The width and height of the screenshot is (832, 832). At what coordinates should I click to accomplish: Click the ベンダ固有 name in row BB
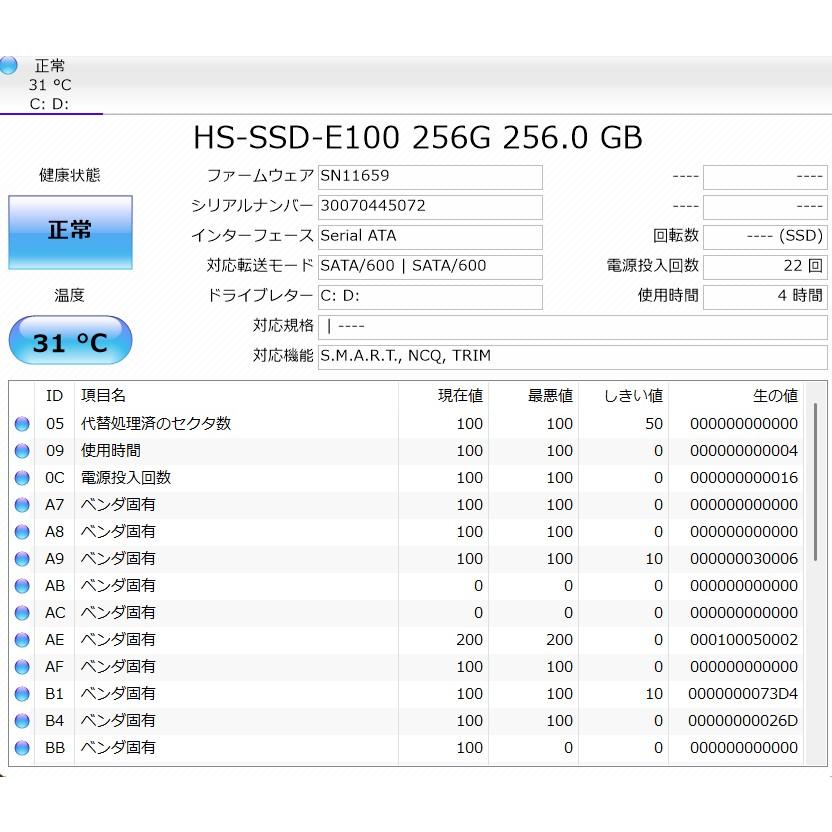pyautogui.click(x=118, y=748)
